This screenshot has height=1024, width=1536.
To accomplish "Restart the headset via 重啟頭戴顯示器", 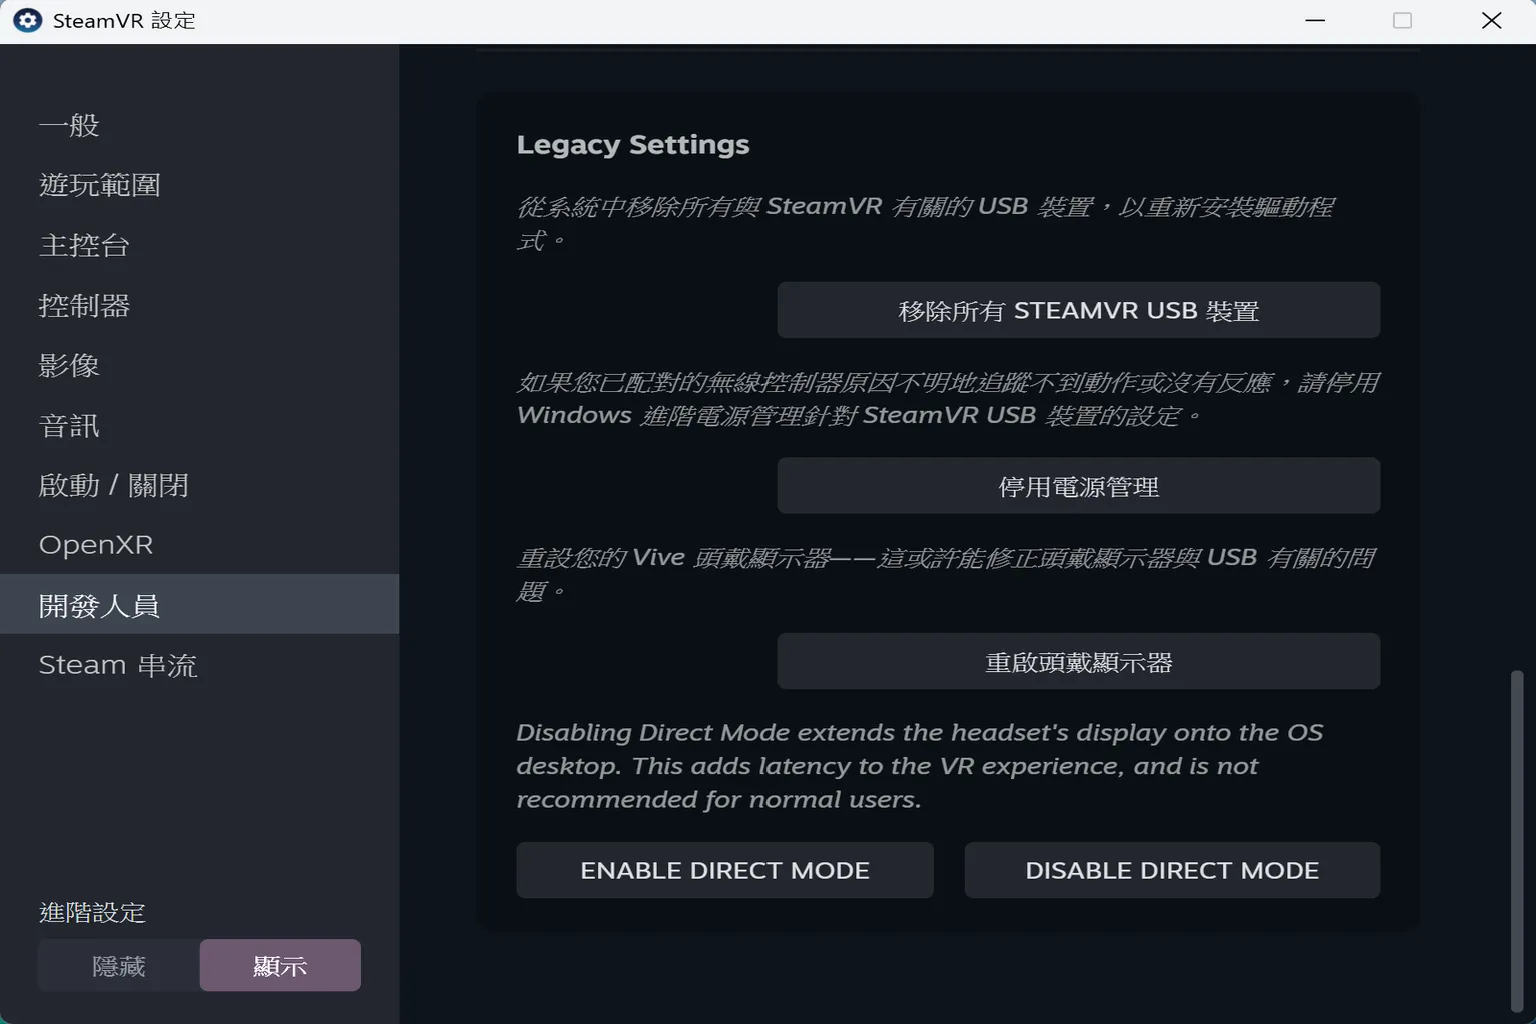I will (x=1078, y=661).
